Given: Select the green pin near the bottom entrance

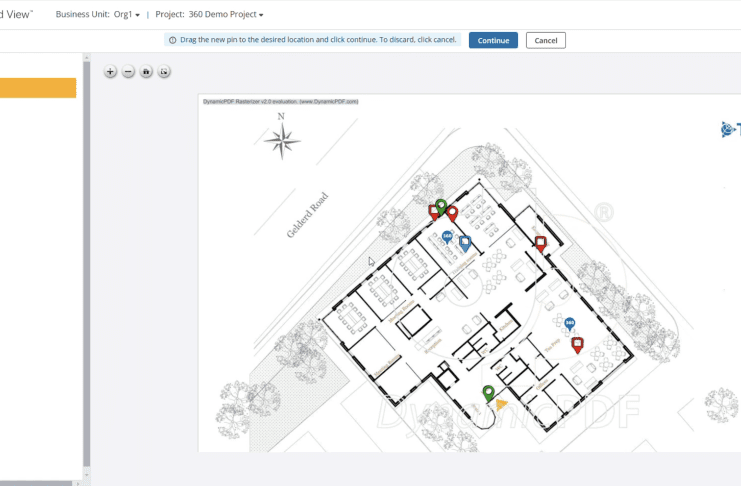Looking at the screenshot, I should point(488,392).
